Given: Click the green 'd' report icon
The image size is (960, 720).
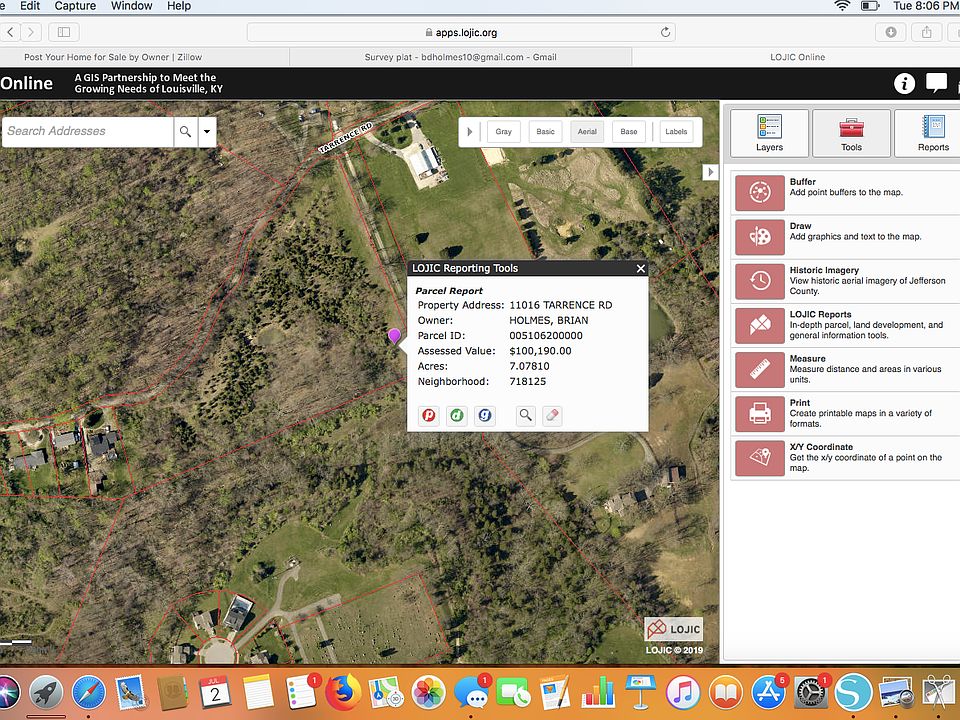Looking at the screenshot, I should pos(457,415).
